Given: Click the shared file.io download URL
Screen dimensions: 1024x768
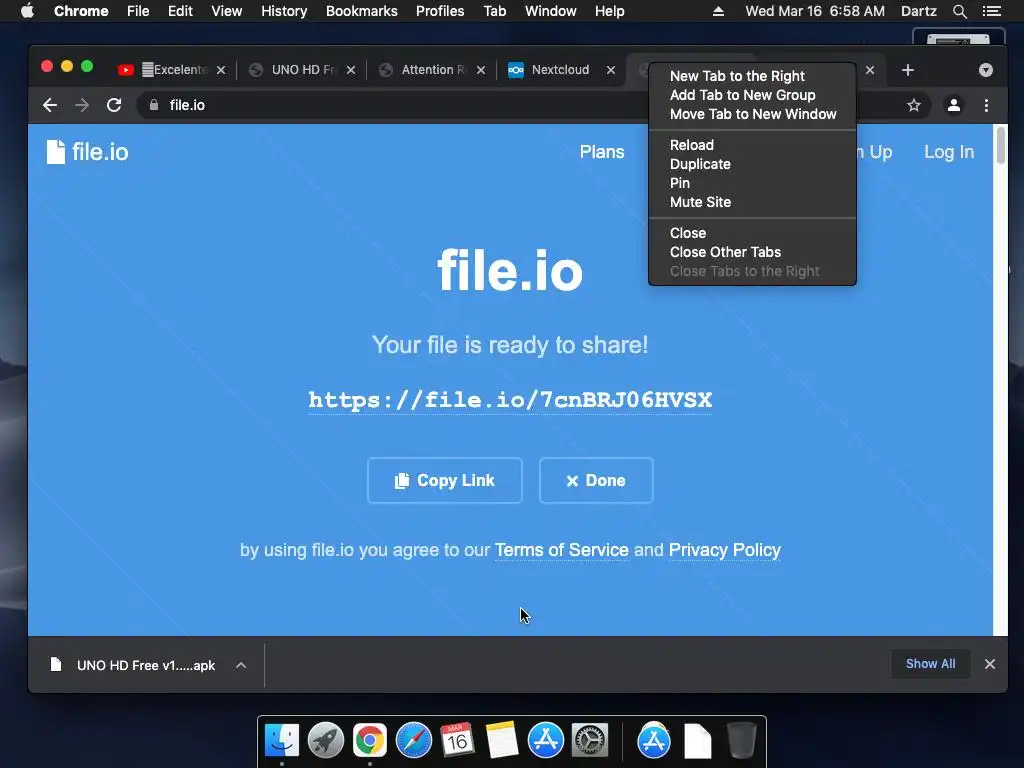Looking at the screenshot, I should (510, 400).
